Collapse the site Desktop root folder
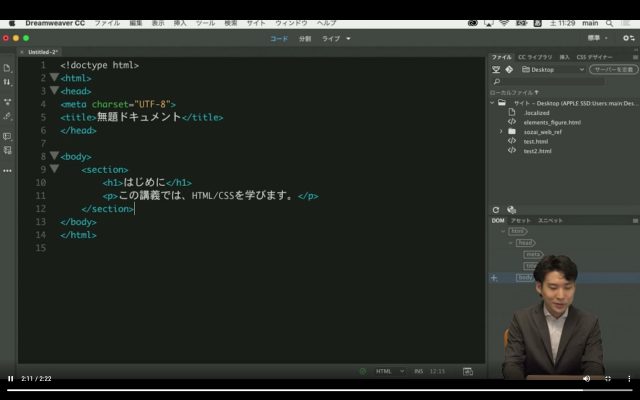 click(492, 103)
